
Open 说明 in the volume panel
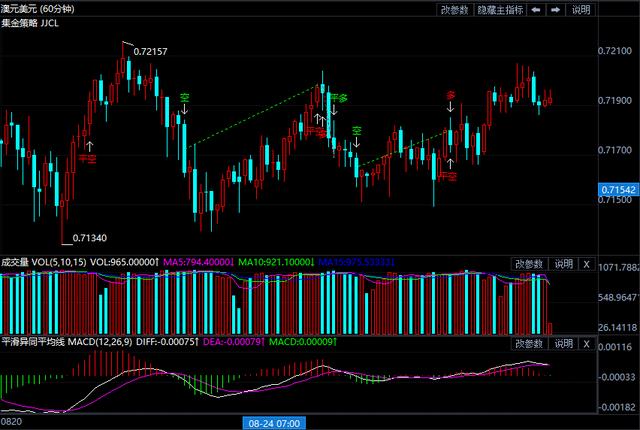563,264
